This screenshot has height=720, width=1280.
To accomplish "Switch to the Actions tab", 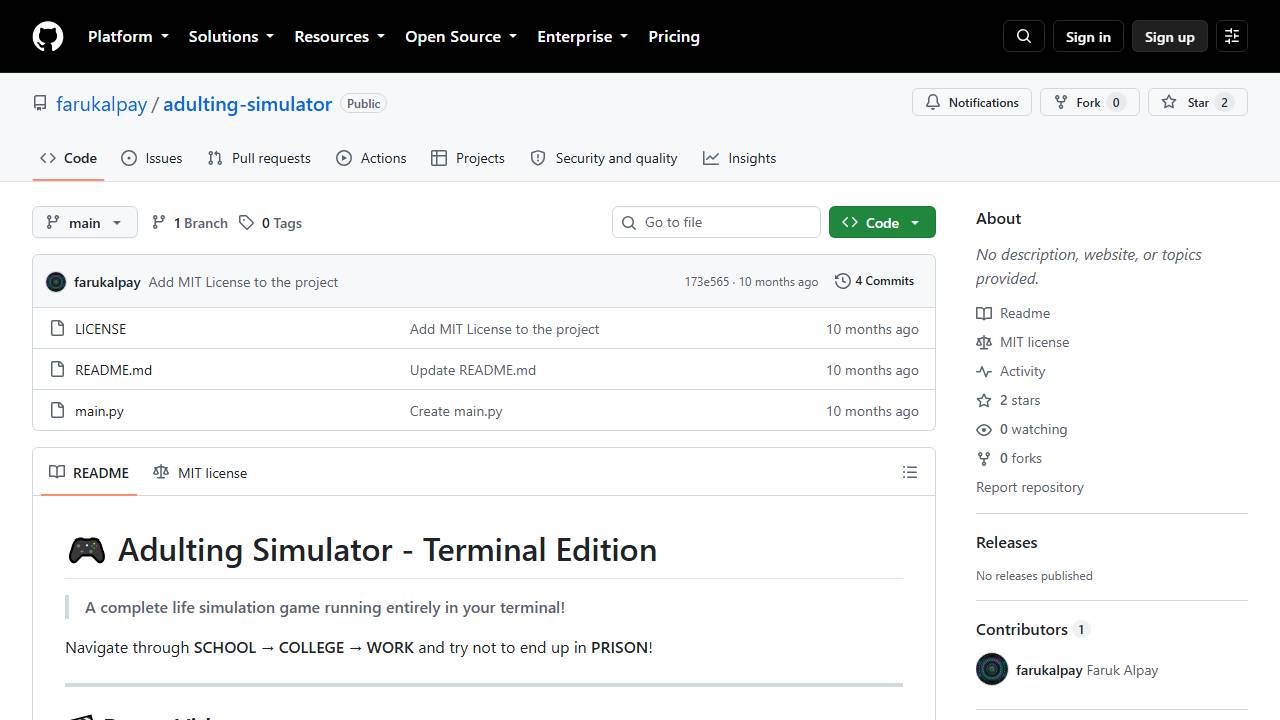I will (371, 158).
